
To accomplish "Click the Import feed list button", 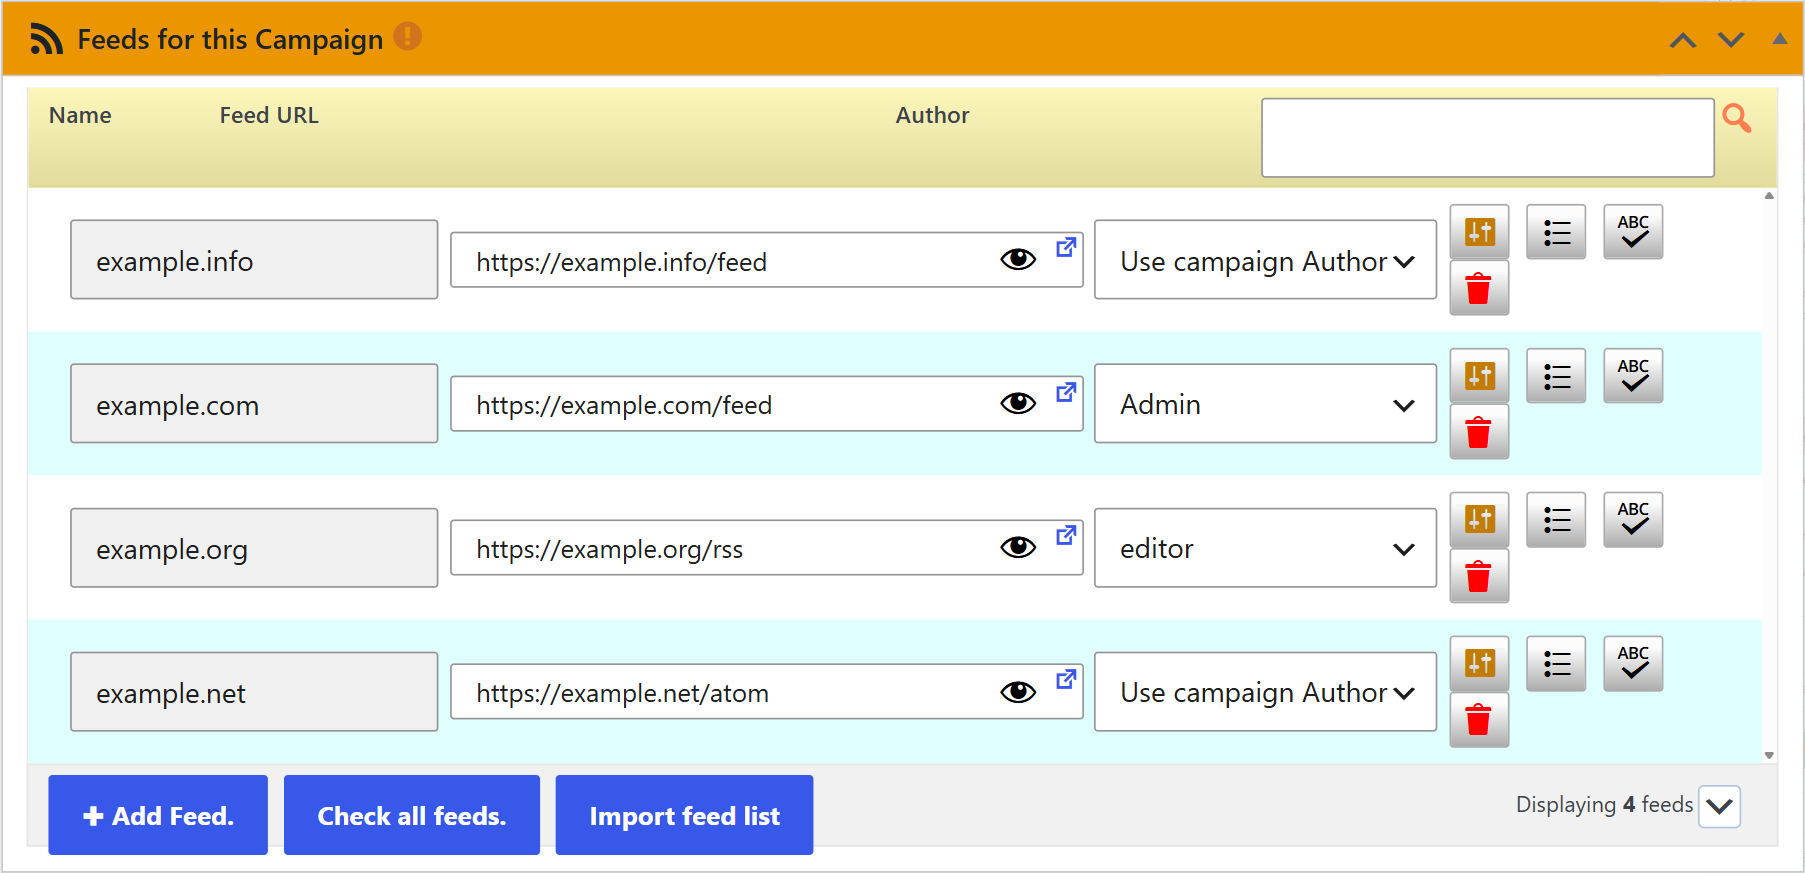I will pos(684,815).
